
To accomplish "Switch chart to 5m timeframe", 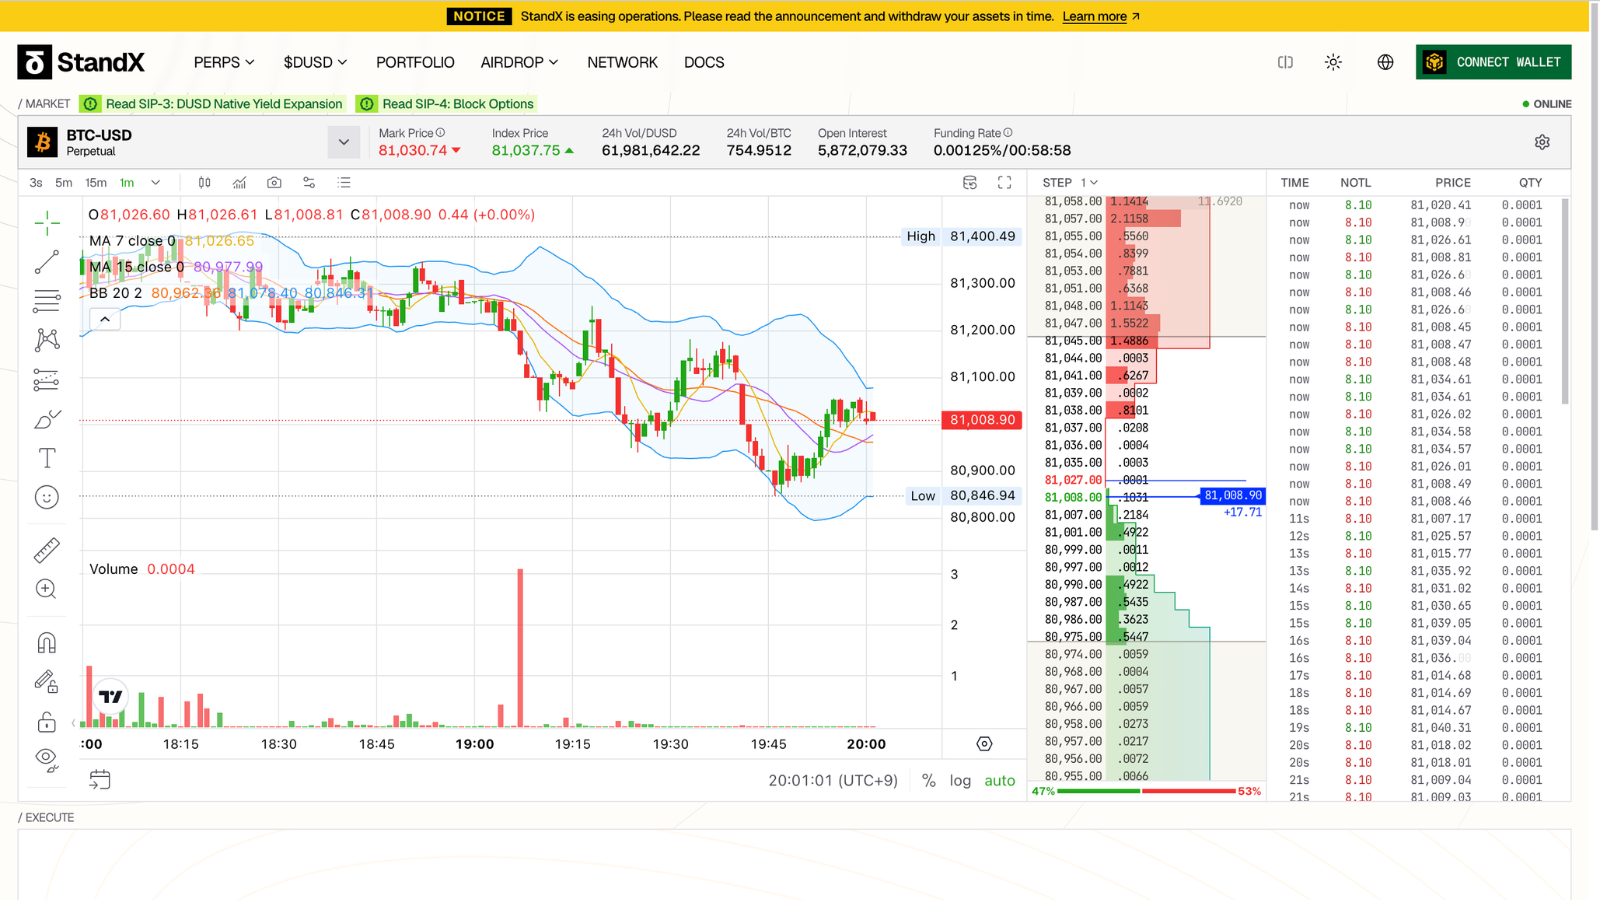I will tap(64, 183).
